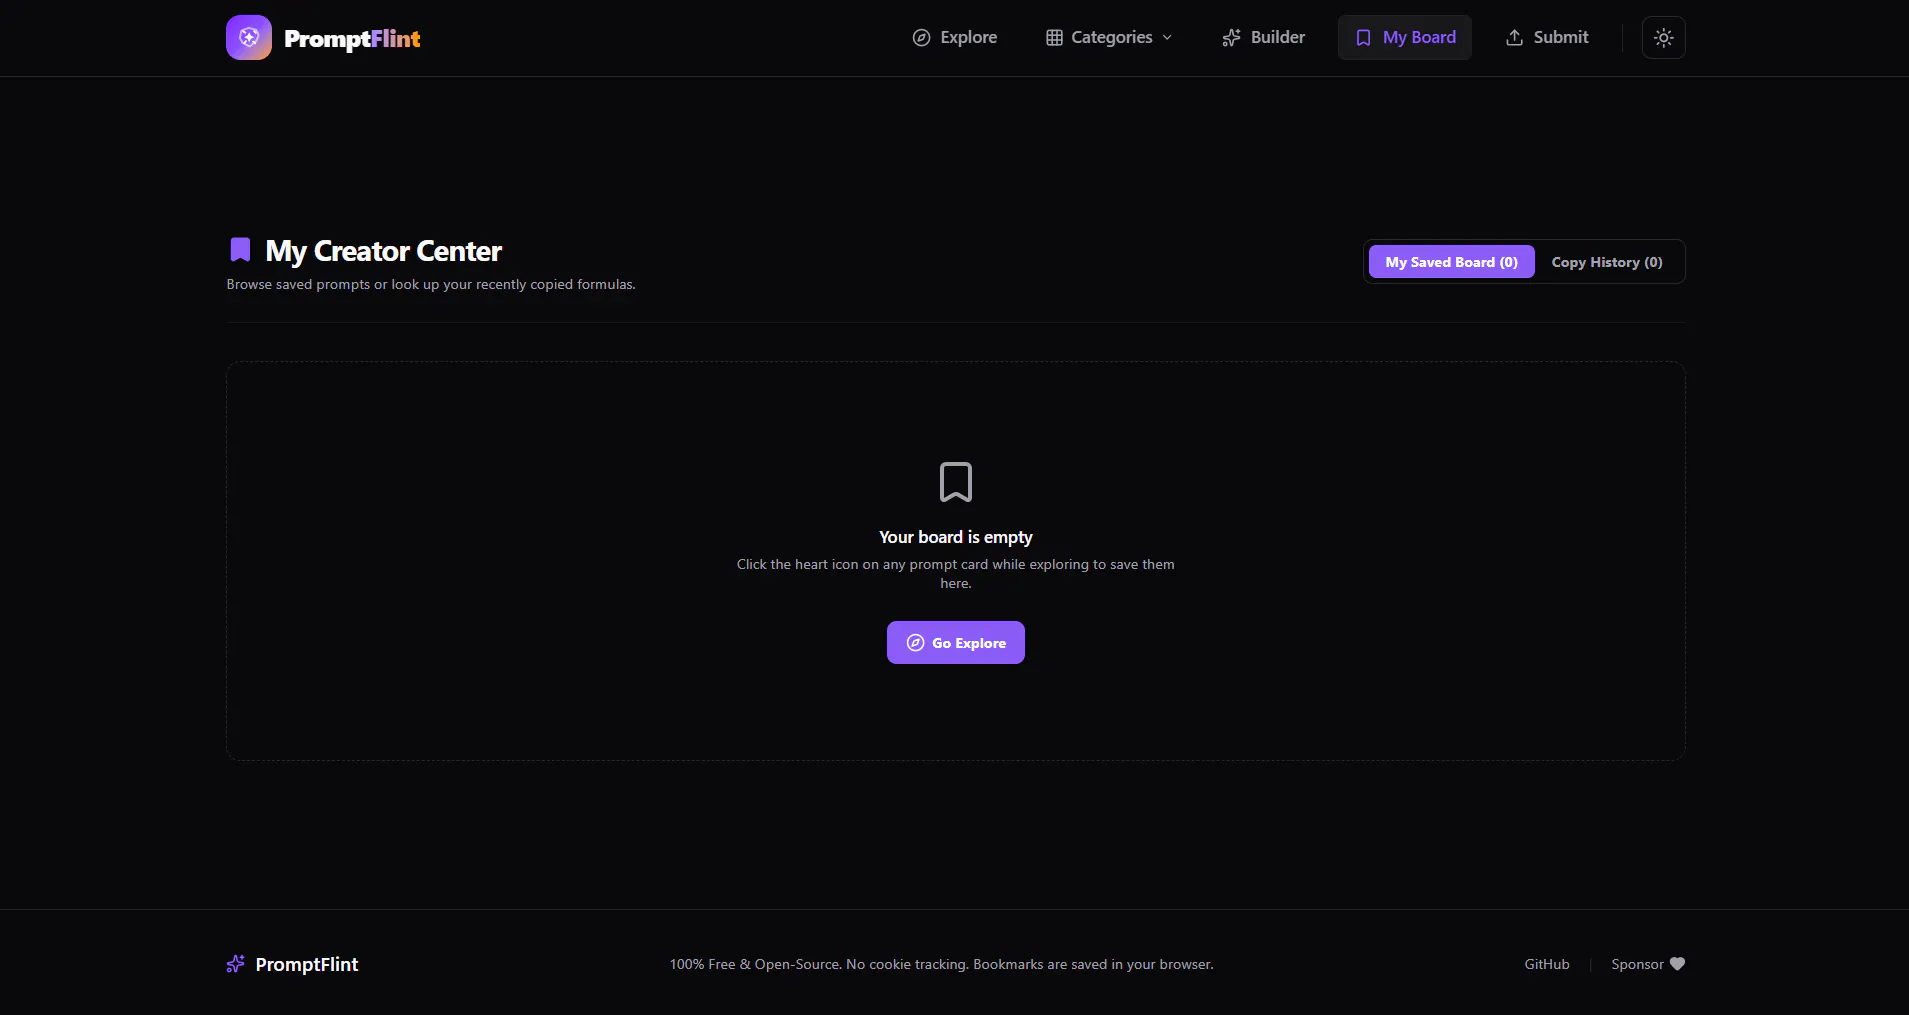The height and width of the screenshot is (1015, 1909).
Task: Select the My Saved Board (0) tab
Action: (1451, 262)
